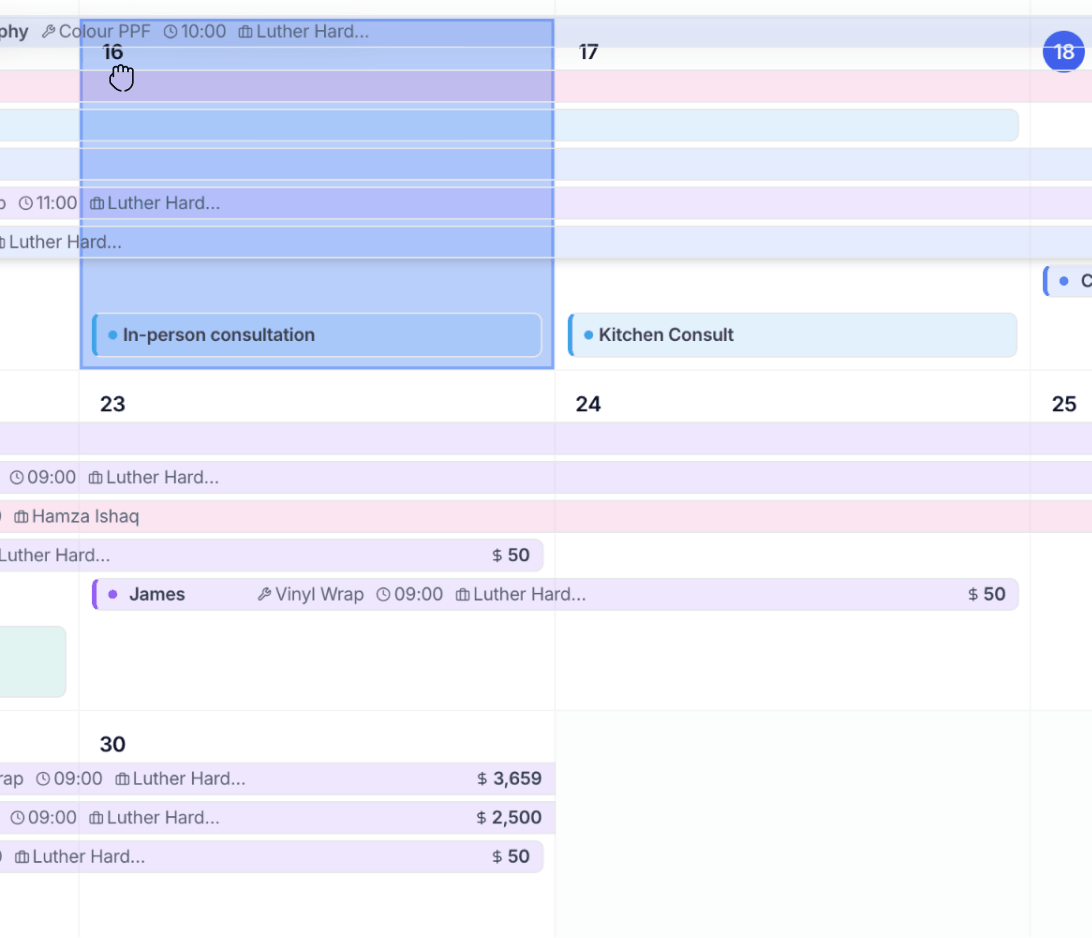This screenshot has height=938, width=1092.
Task: Click the dollar icon beside 2,500
Action: (481, 818)
